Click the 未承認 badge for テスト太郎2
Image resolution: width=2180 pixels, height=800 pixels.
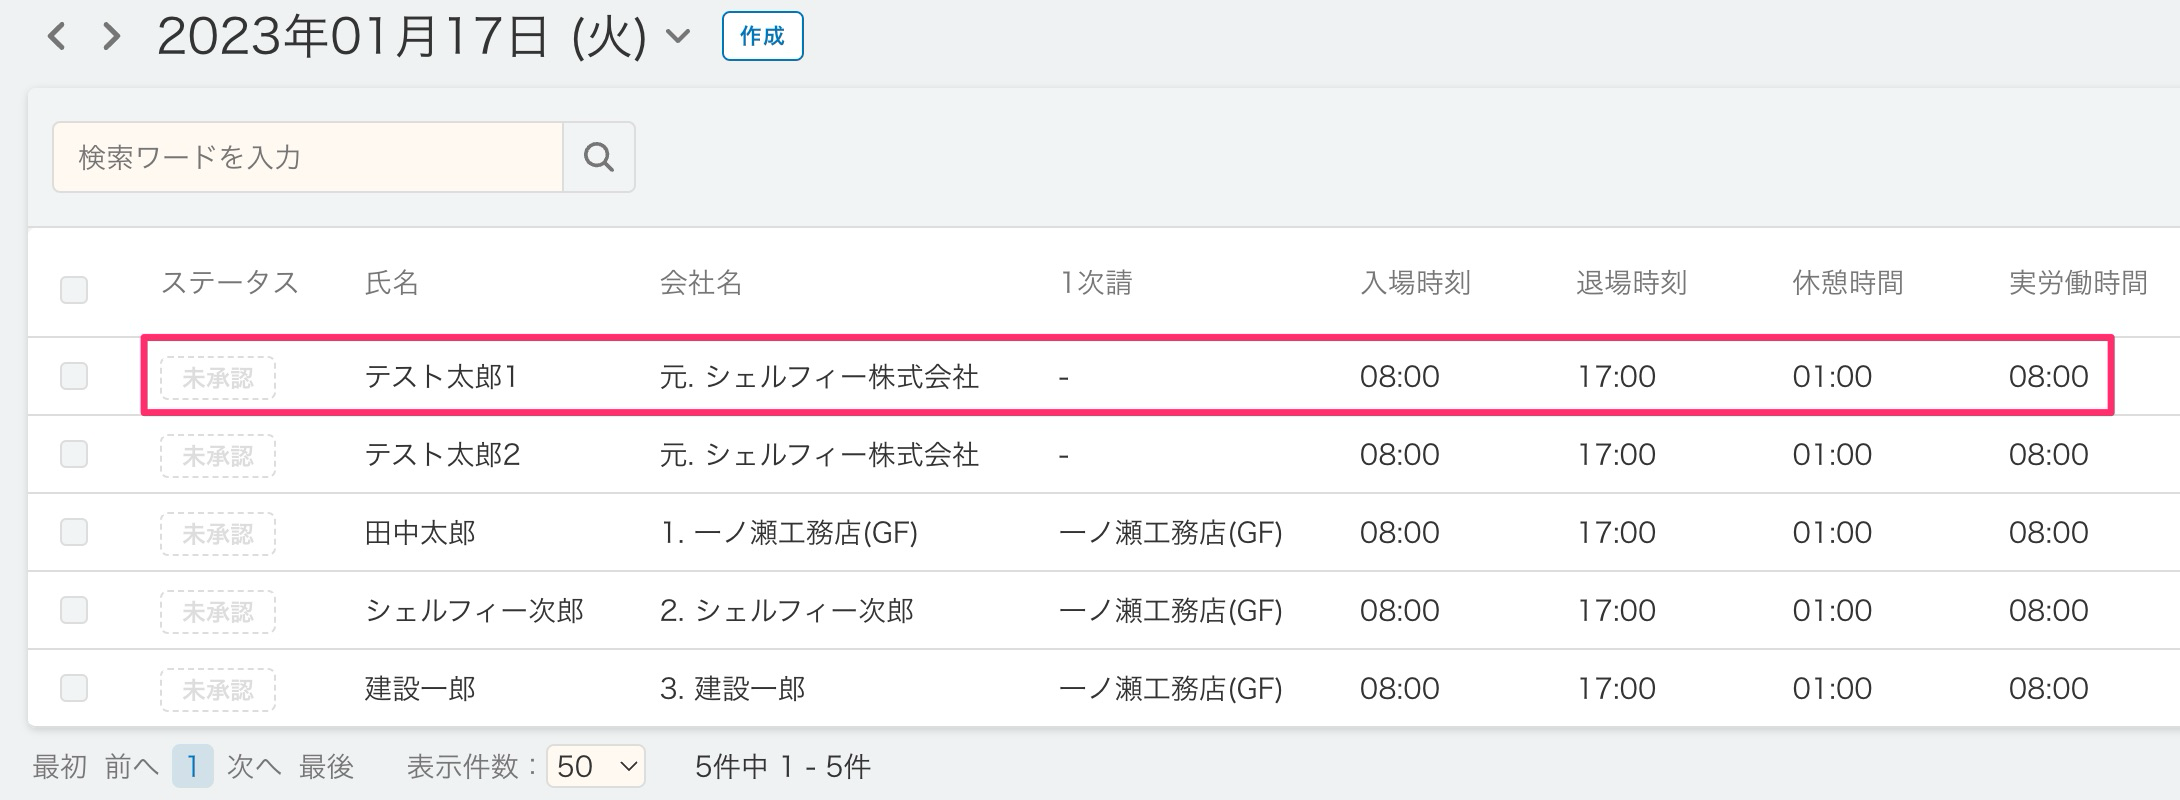tap(218, 456)
